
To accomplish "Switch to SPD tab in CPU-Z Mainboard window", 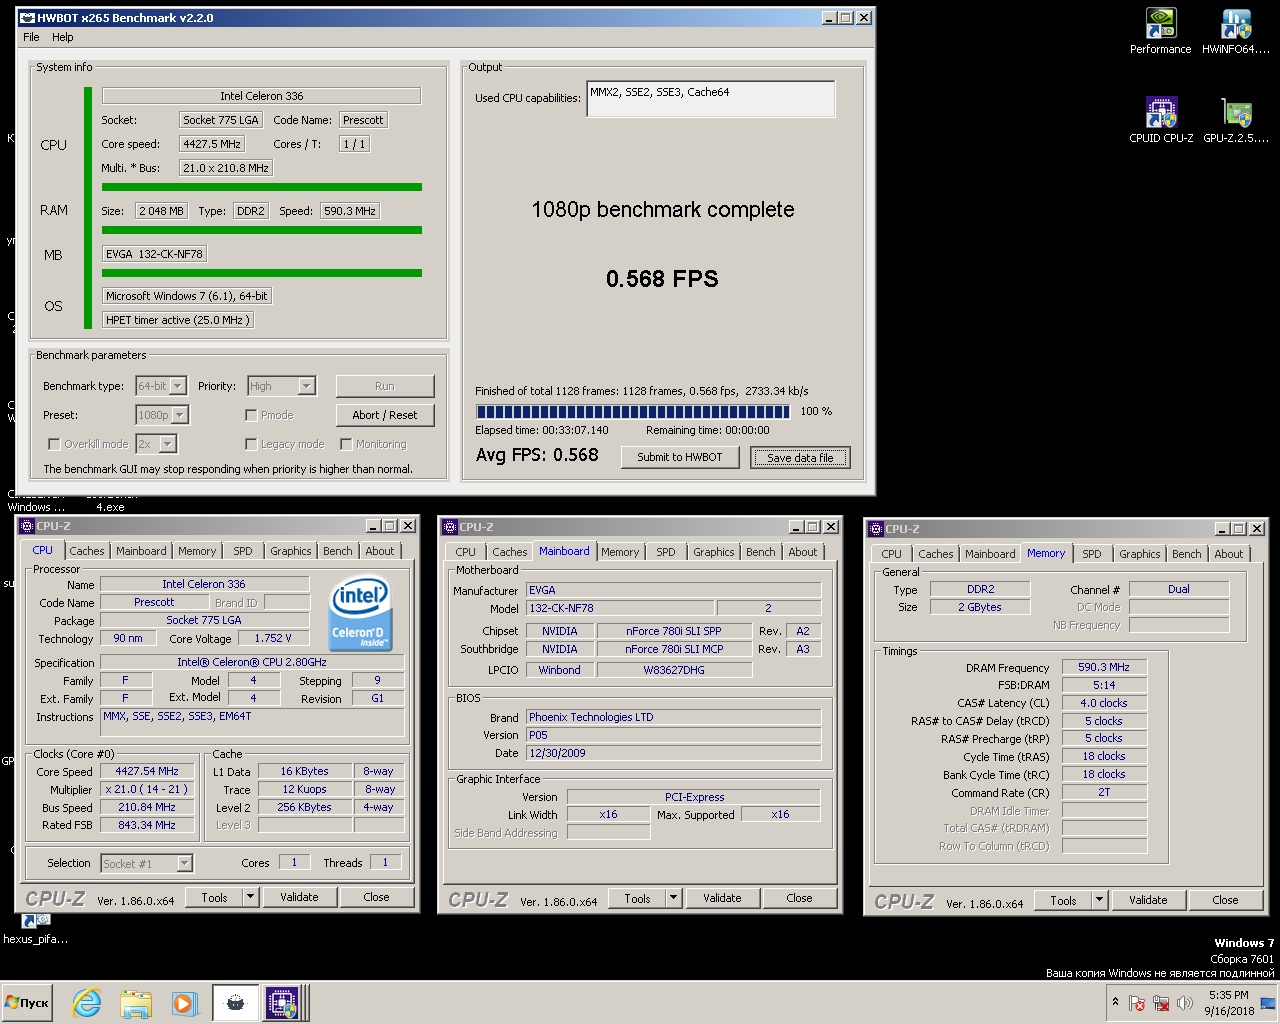I will pyautogui.click(x=666, y=552).
